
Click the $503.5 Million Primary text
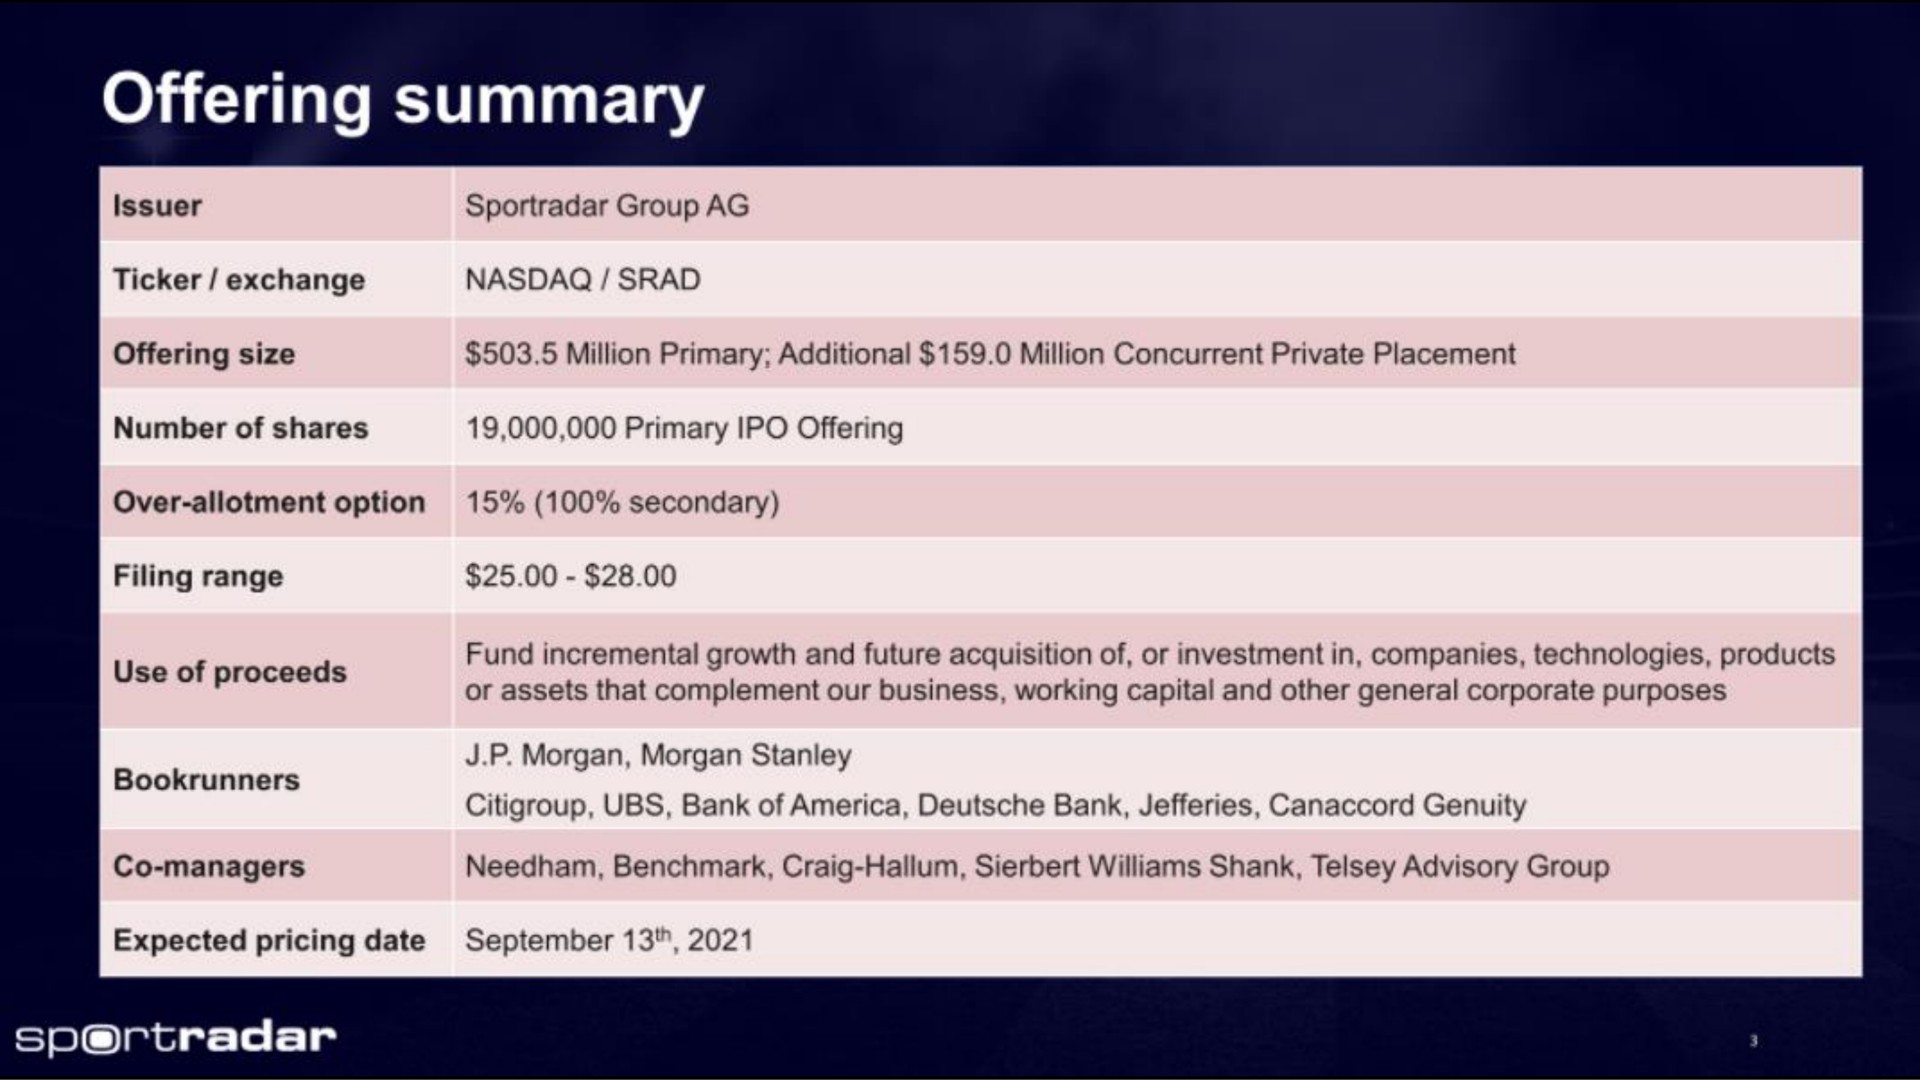click(x=615, y=354)
